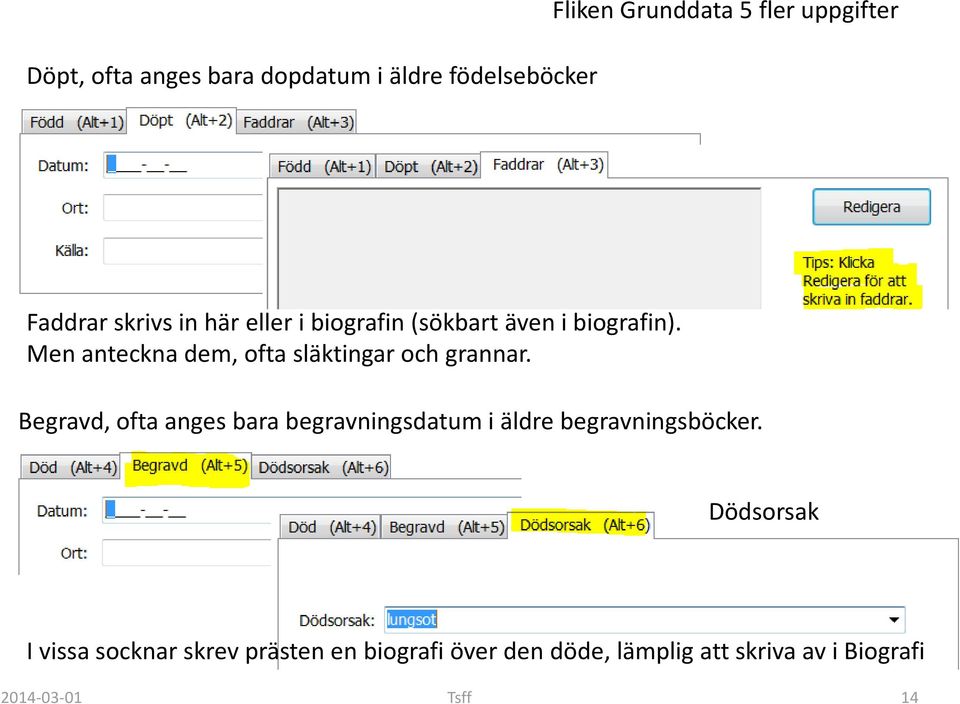This screenshot has height=704, width=960.
Task: Click the Källa input field
Action: point(183,251)
